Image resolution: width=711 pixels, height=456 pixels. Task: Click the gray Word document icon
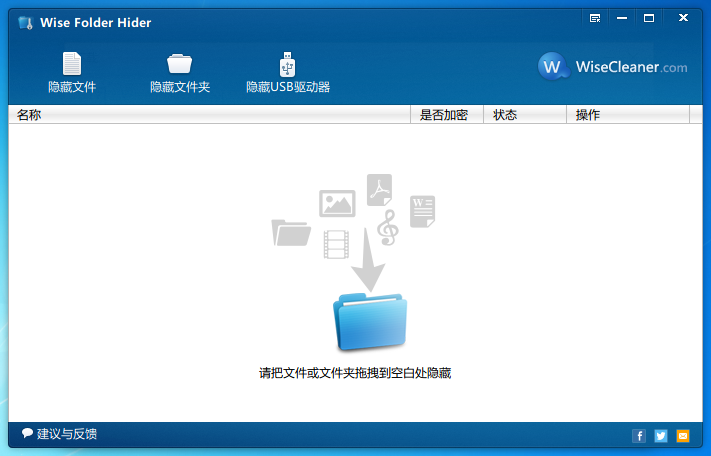click(422, 211)
